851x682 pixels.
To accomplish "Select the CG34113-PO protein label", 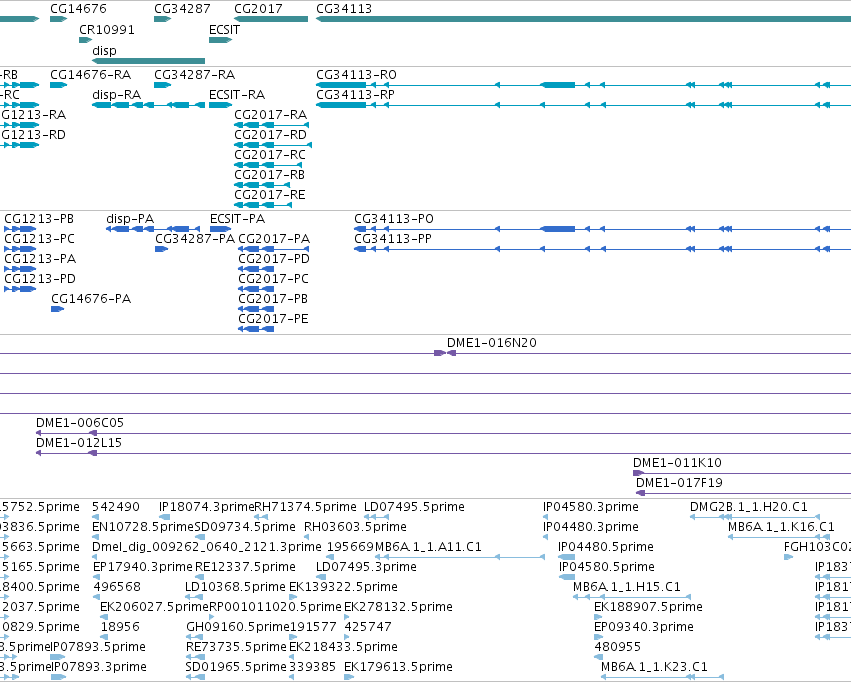I will click(394, 219).
